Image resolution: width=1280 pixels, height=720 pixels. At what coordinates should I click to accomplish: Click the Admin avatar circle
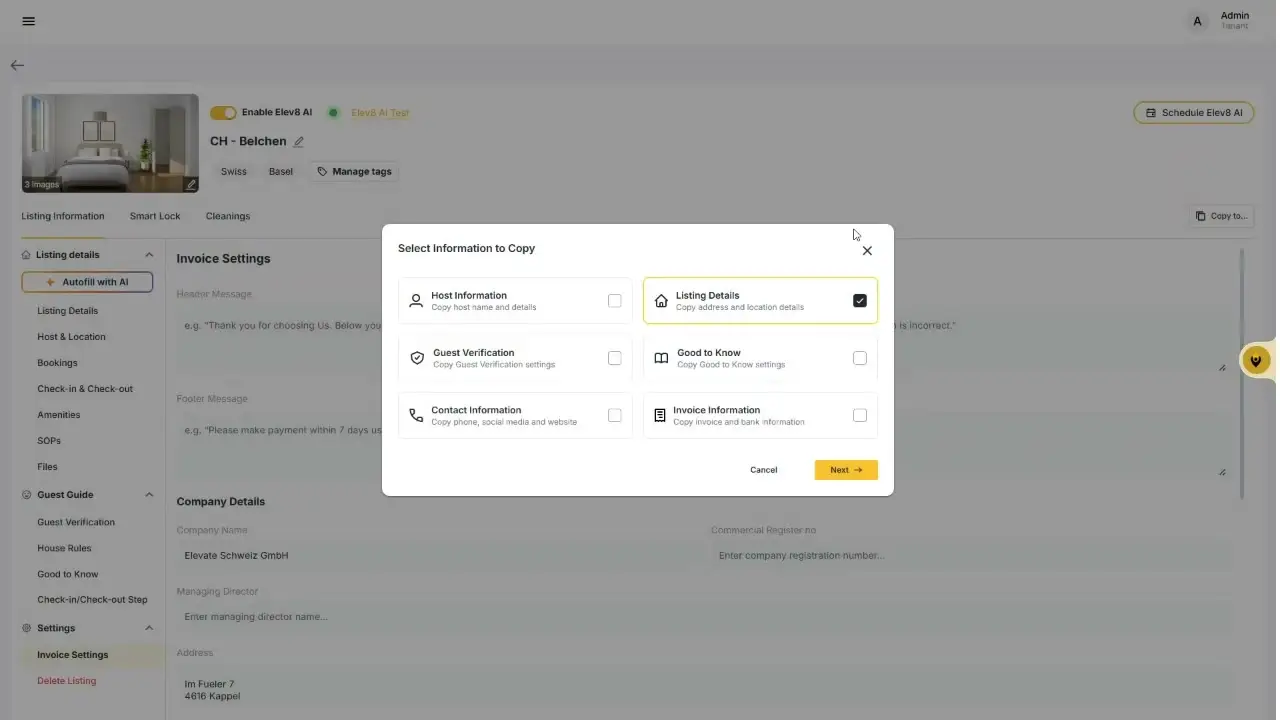pos(1197,21)
